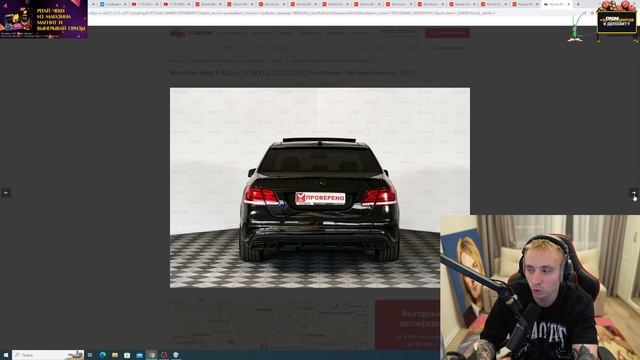Viewport: 640px width, 360px height.
Task: Open File Explorer from the taskbar
Action: click(115, 355)
